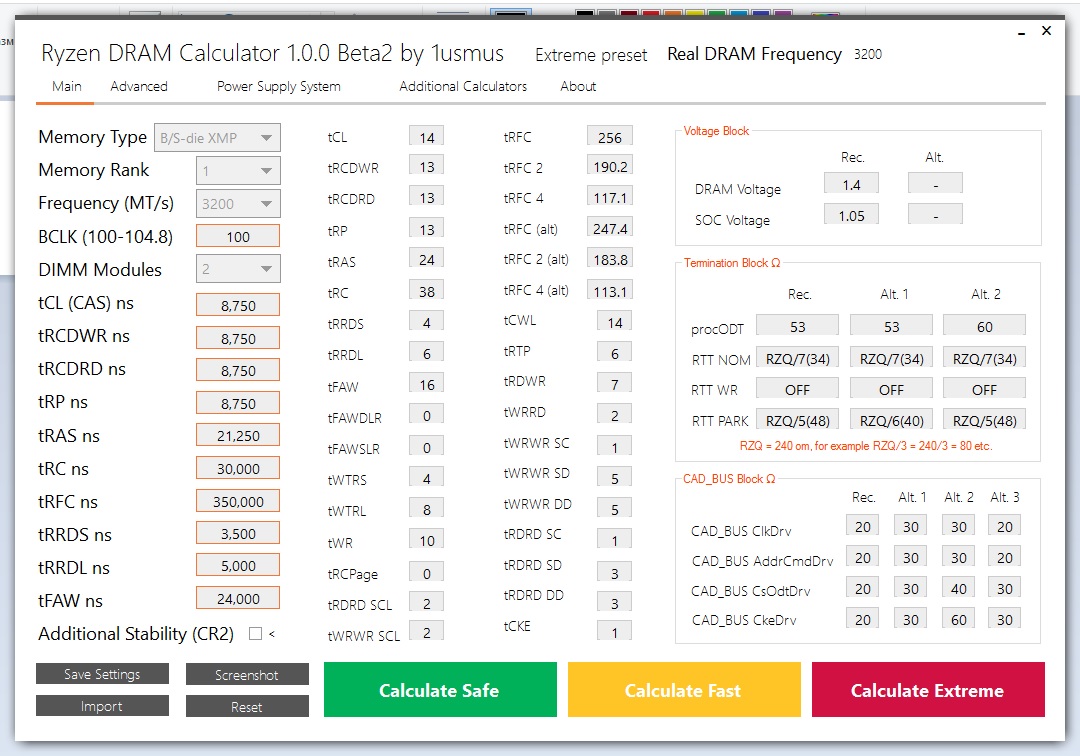Click the Save Settings button
Viewport: 1080px width, 756px height.
click(102, 674)
